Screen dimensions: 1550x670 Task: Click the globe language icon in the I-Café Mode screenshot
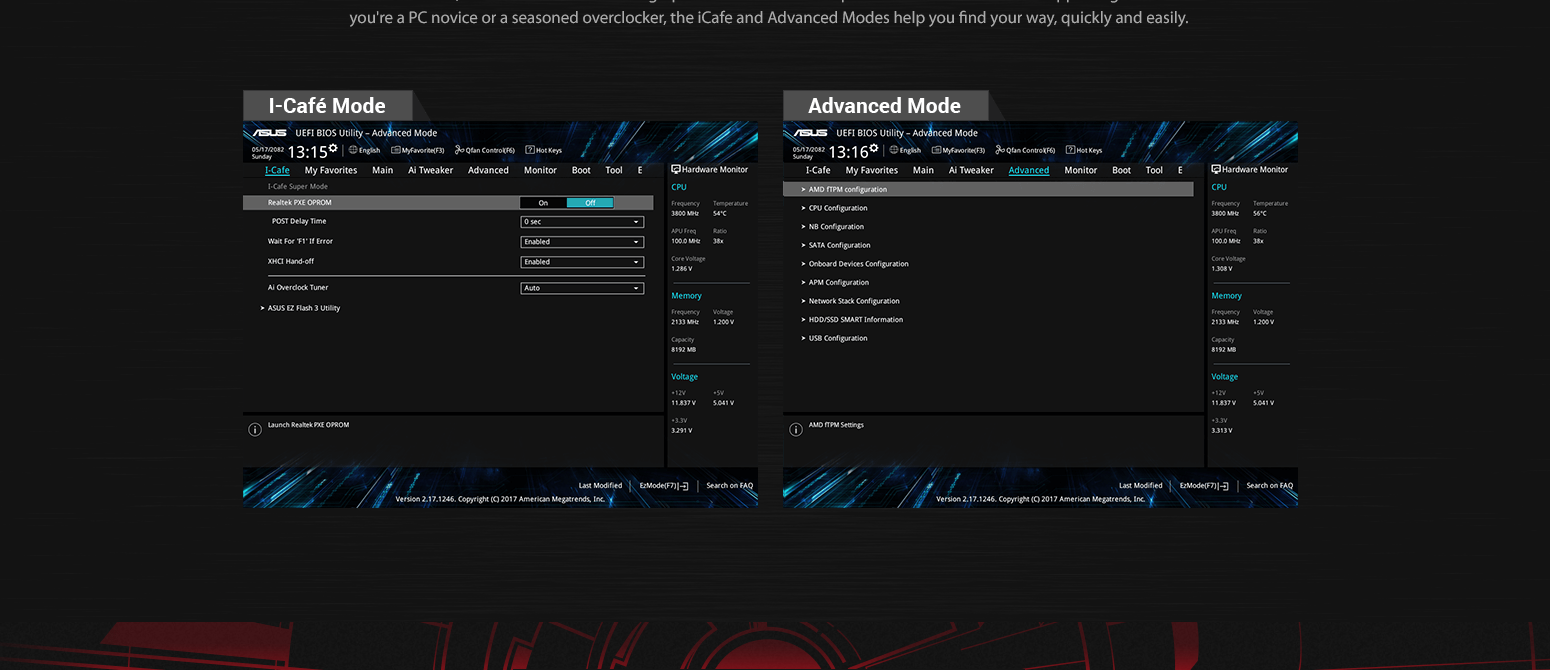[x=353, y=150]
